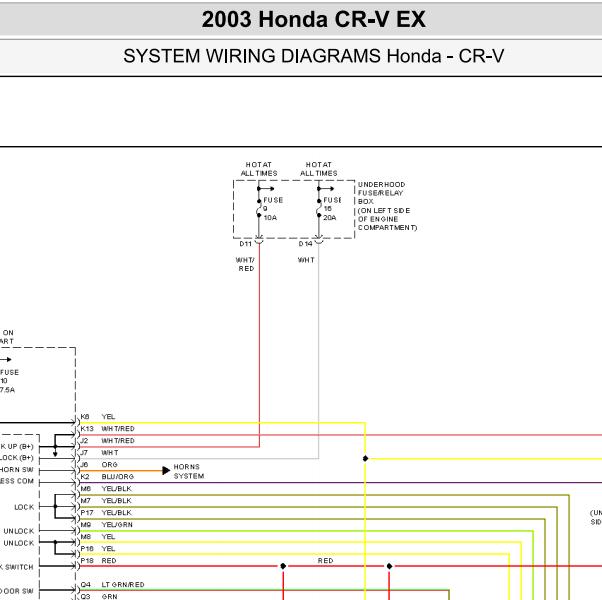Screen dimensions: 602x600
Task: Click the P17 pin label
Action: pyautogui.click(x=87, y=512)
